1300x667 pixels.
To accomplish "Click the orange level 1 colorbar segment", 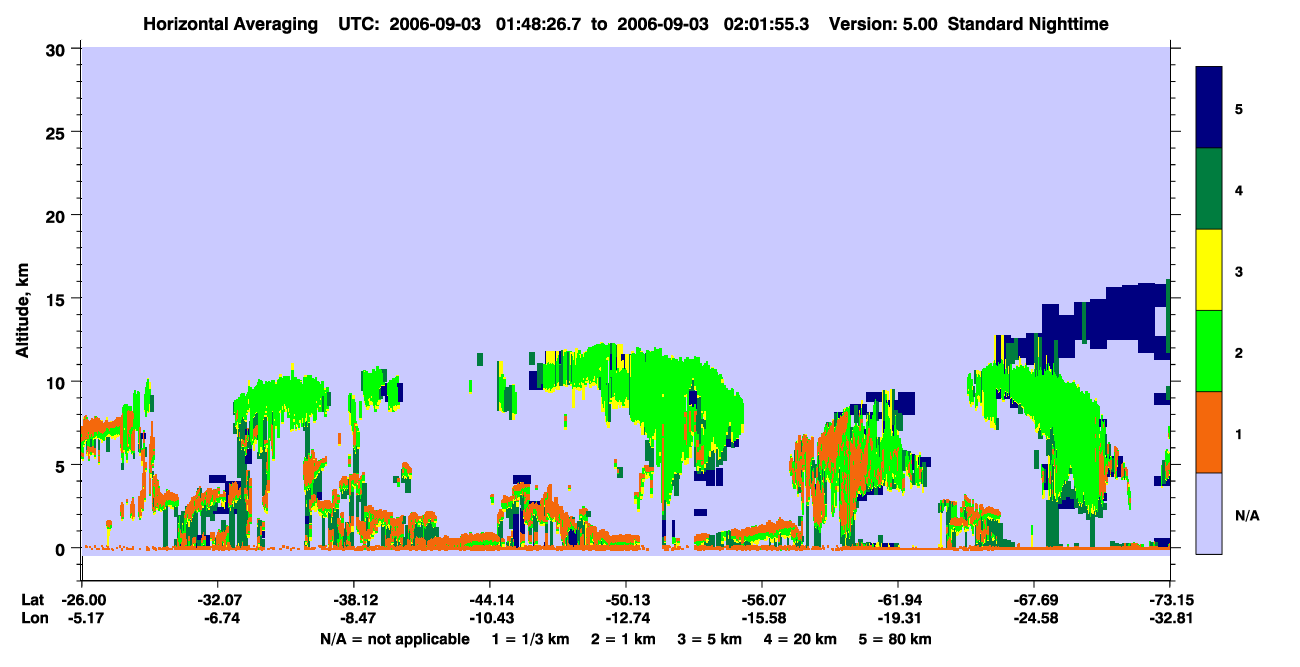I will (x=1209, y=432).
